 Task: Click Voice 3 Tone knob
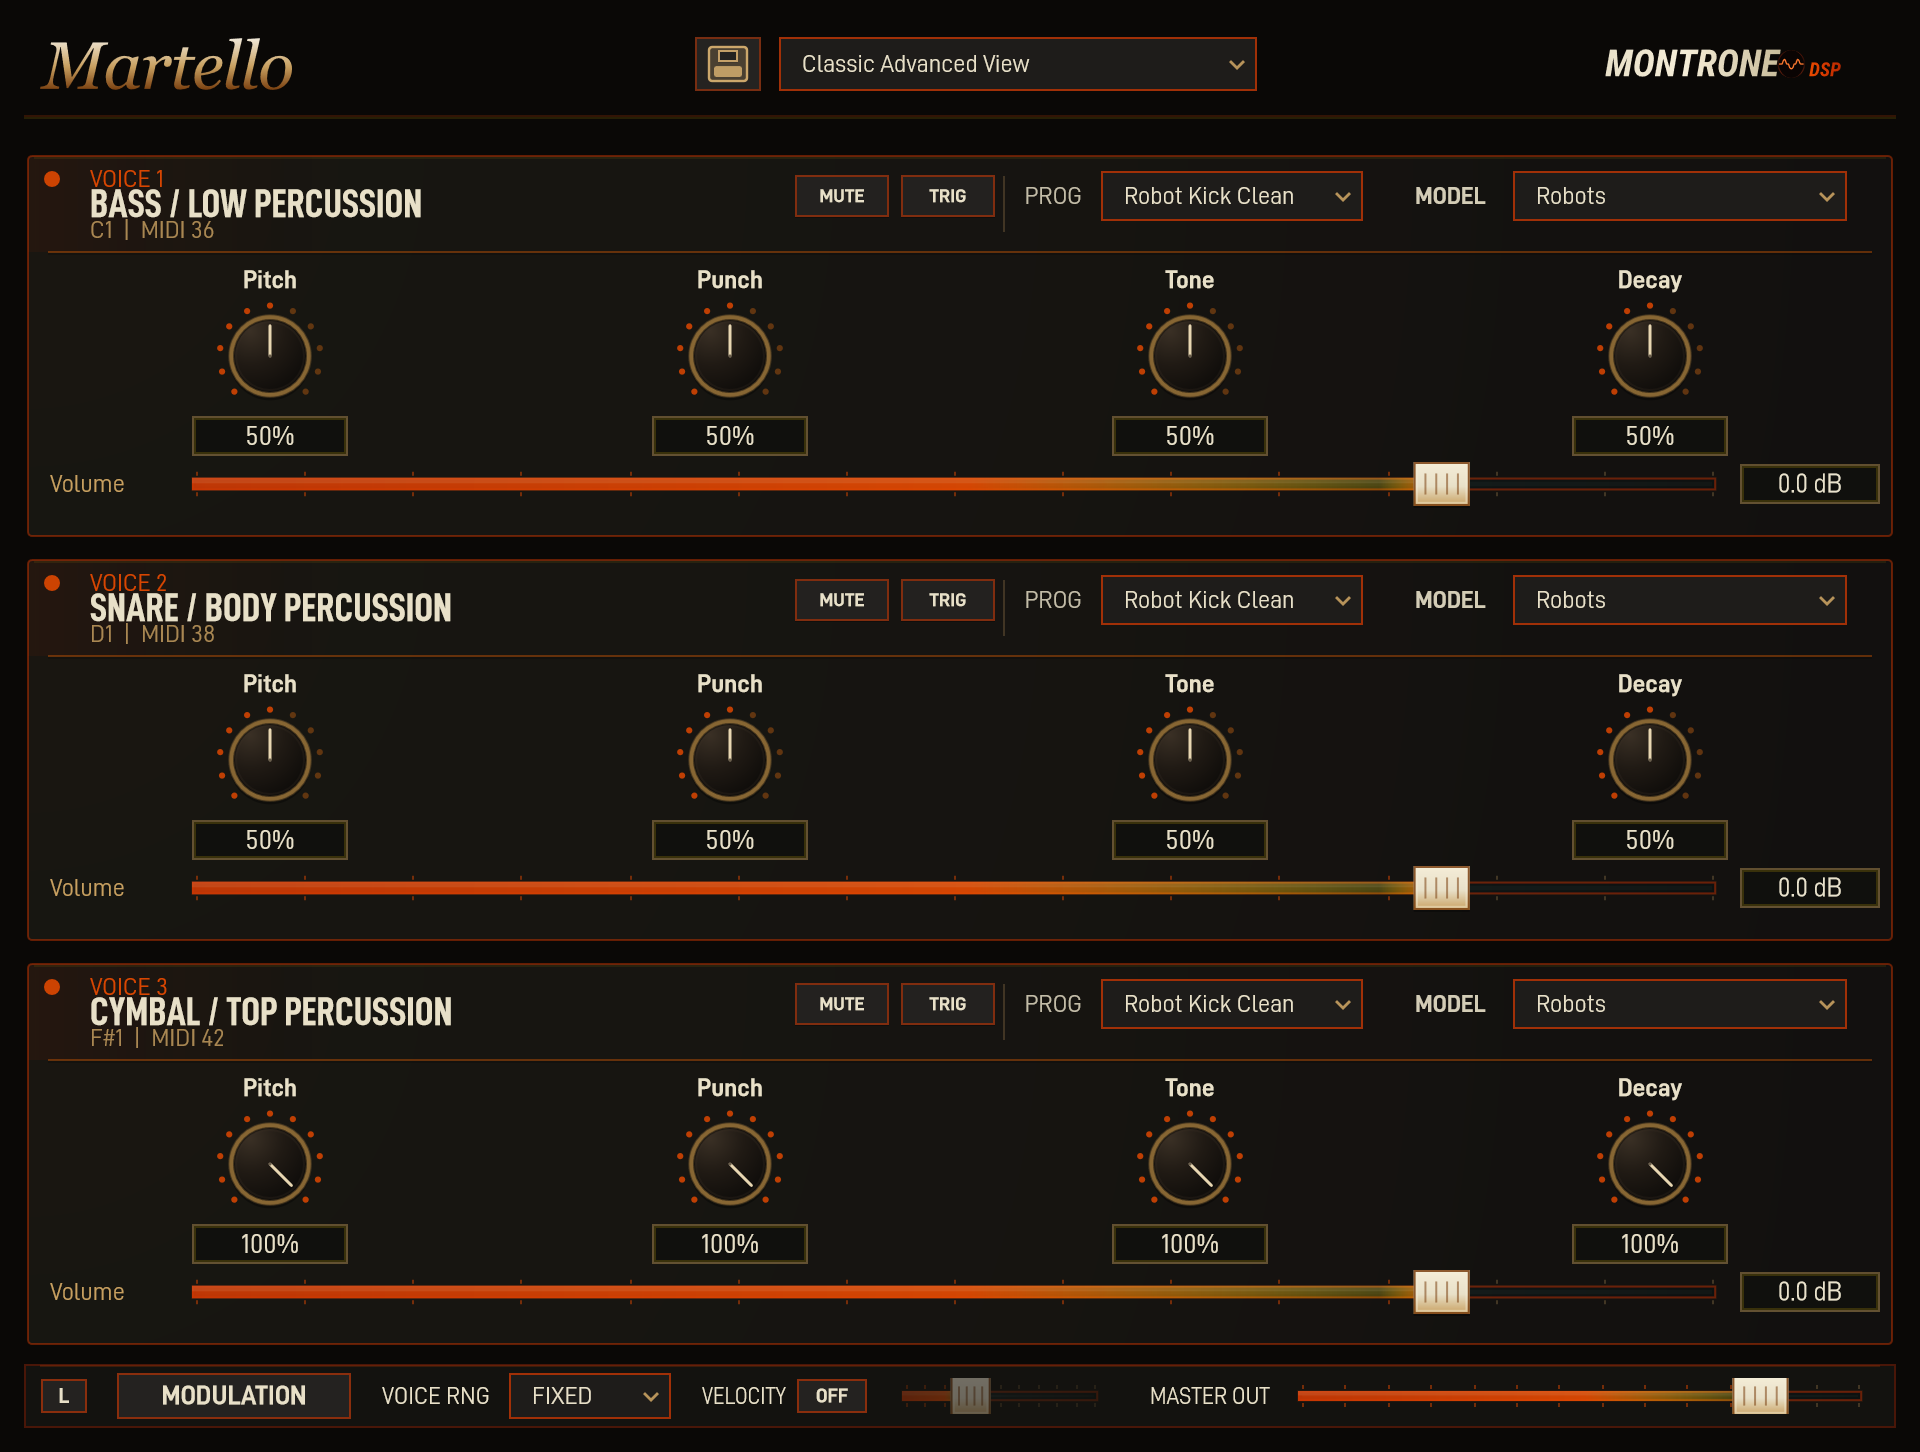pyautogui.click(x=1190, y=1163)
